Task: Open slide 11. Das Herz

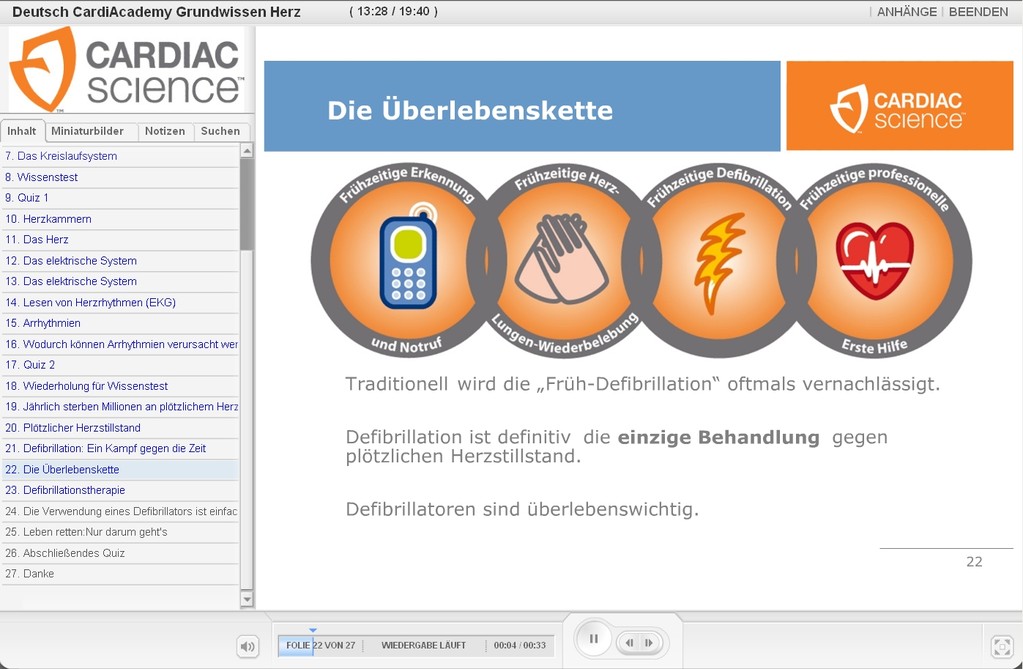Action: click(120, 240)
